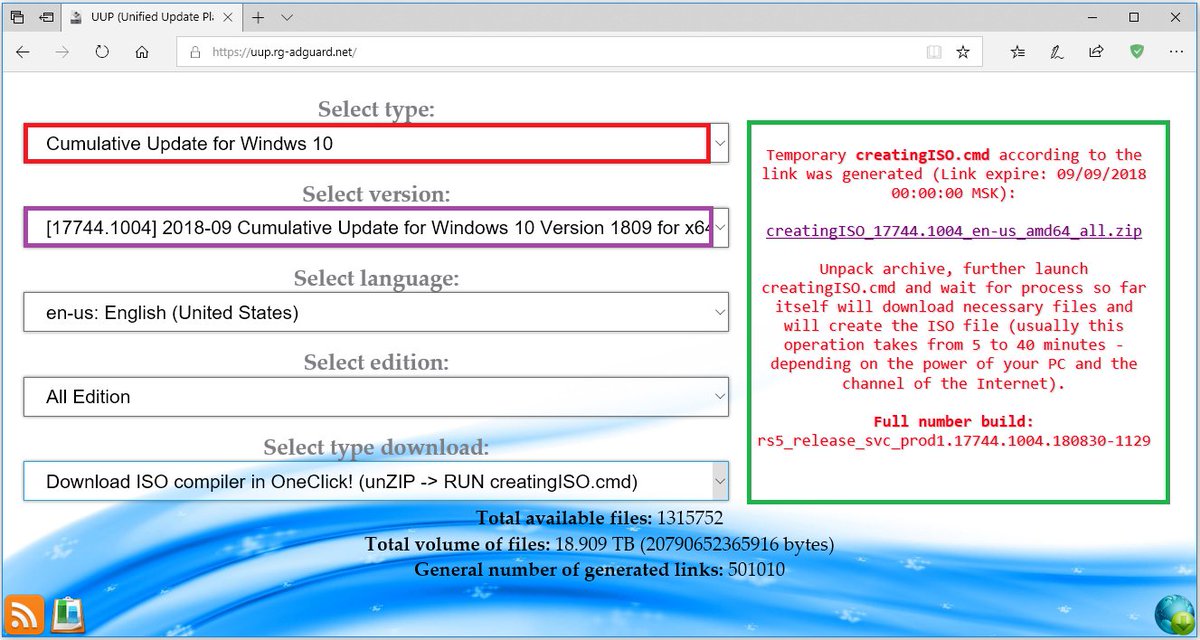Open the Select version dropdown
1200x640 pixels.
(377, 228)
